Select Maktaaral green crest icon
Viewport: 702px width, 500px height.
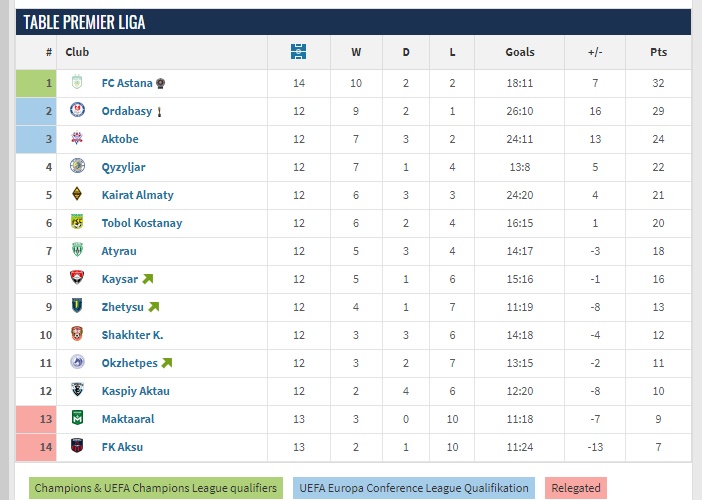pyautogui.click(x=77, y=418)
